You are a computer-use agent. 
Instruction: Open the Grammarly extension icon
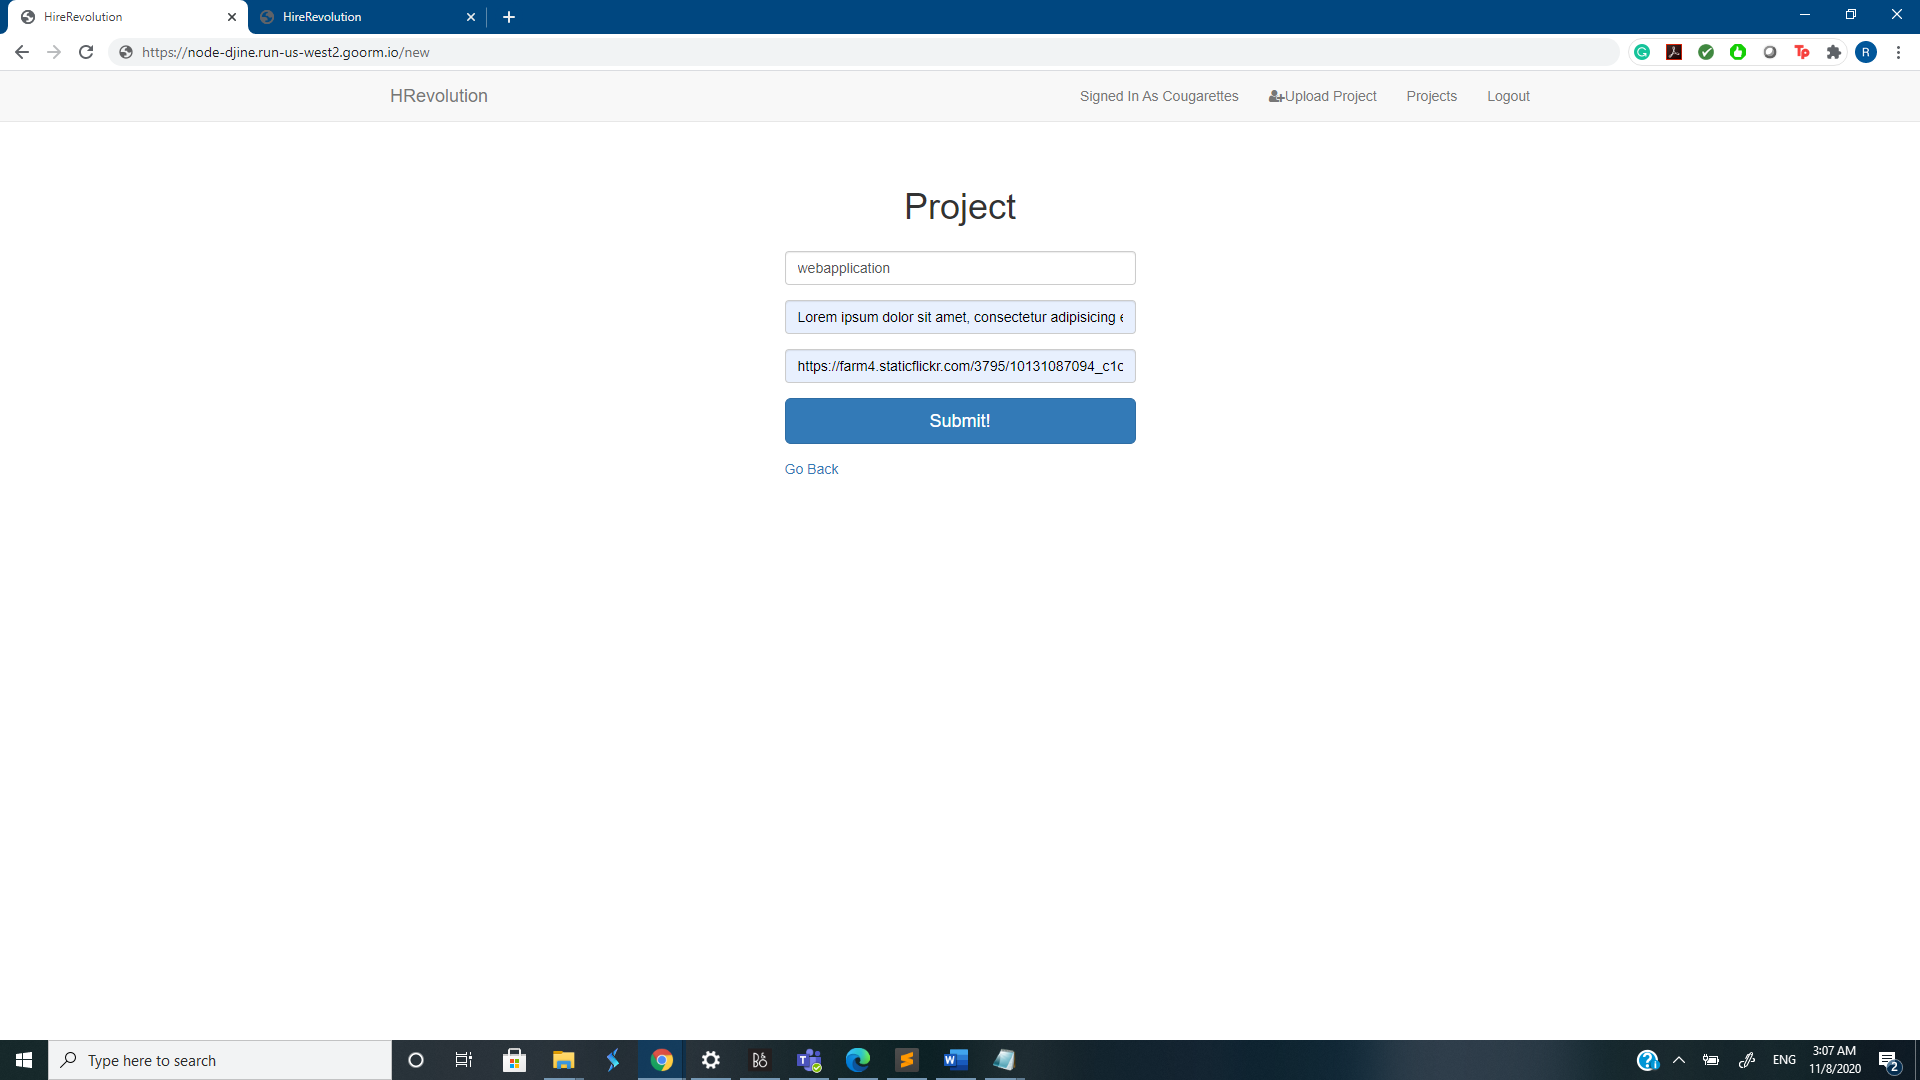click(1642, 52)
